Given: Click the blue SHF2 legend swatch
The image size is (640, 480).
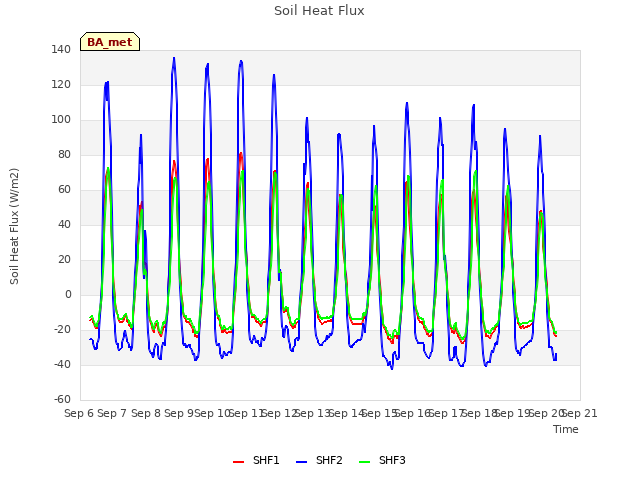Looking at the screenshot, I should pos(301,462).
